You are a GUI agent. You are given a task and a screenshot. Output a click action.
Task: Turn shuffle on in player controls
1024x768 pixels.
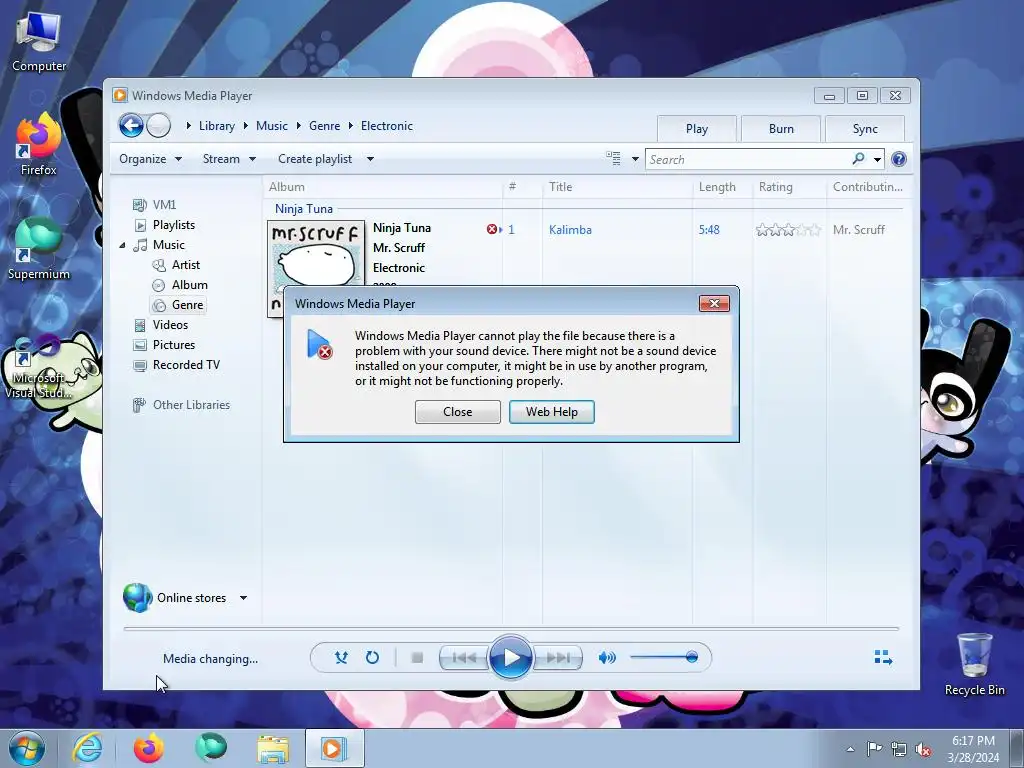pyautogui.click(x=341, y=658)
